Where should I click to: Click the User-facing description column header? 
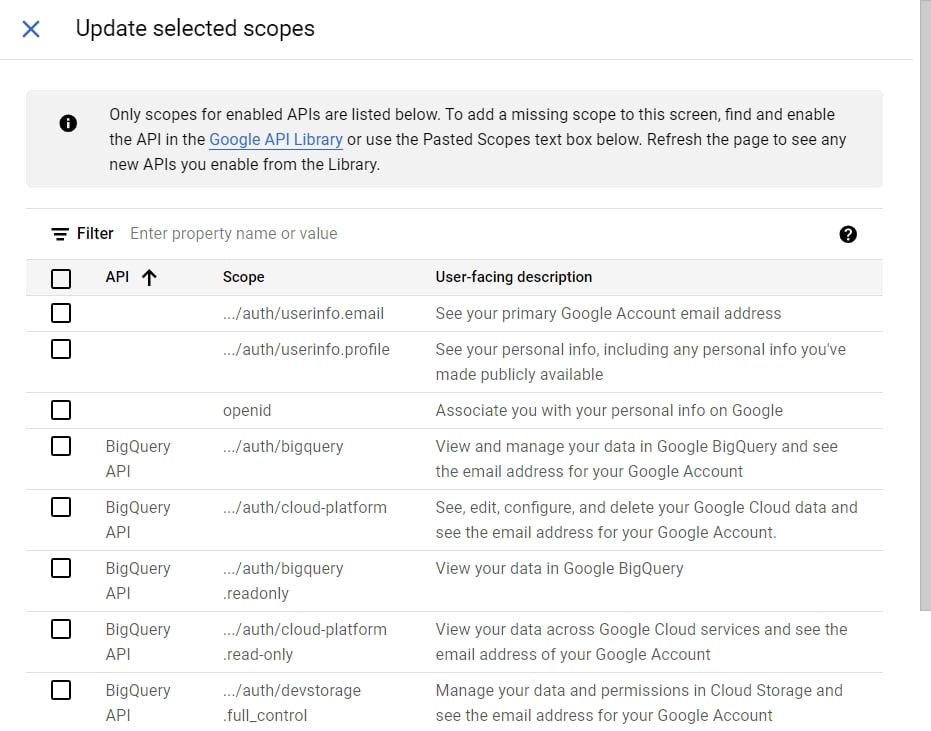[514, 277]
